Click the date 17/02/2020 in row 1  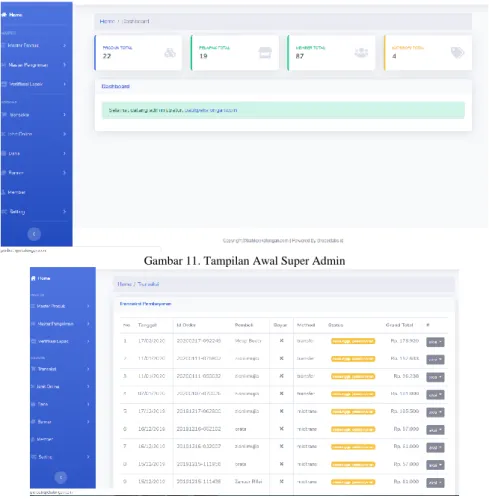(152, 341)
